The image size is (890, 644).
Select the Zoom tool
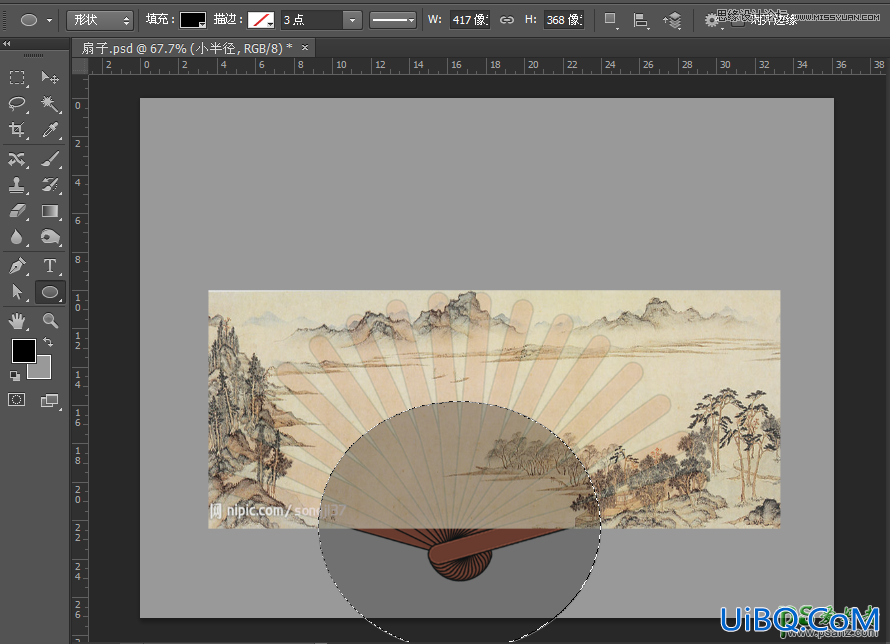tap(50, 321)
